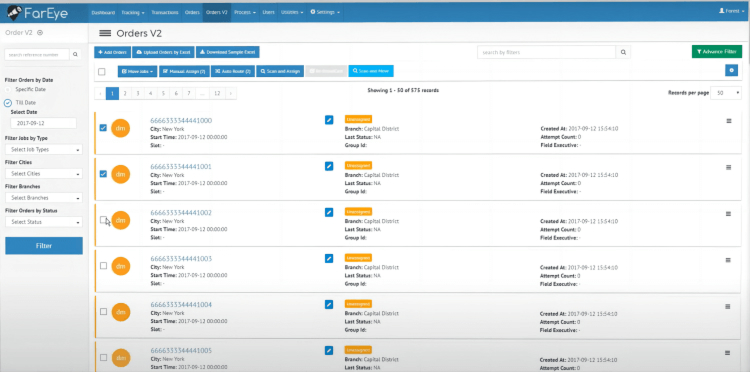Screen dimensions: 750x372
Task: Open the Select Status dropdown
Action: [x=44, y=222]
